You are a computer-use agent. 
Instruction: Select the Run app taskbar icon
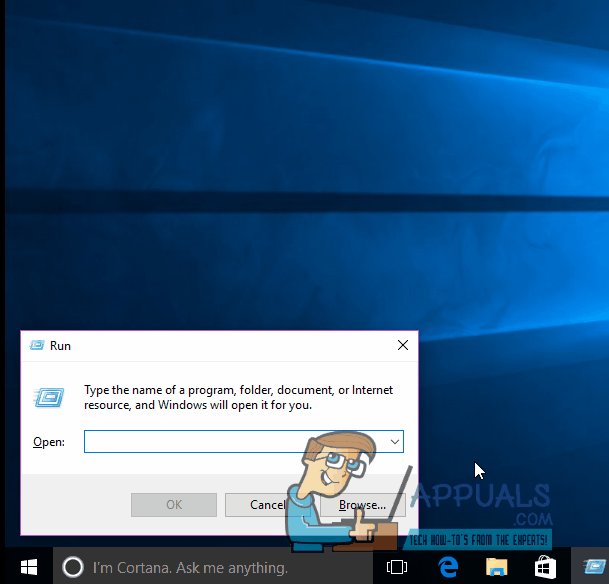[x=593, y=567]
